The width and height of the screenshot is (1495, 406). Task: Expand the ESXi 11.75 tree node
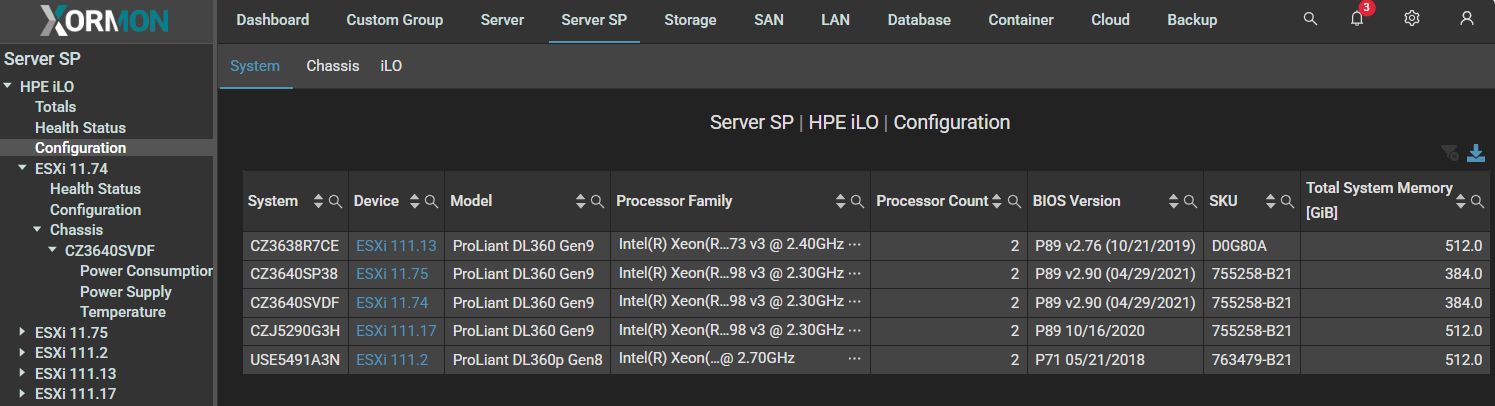pos(23,332)
